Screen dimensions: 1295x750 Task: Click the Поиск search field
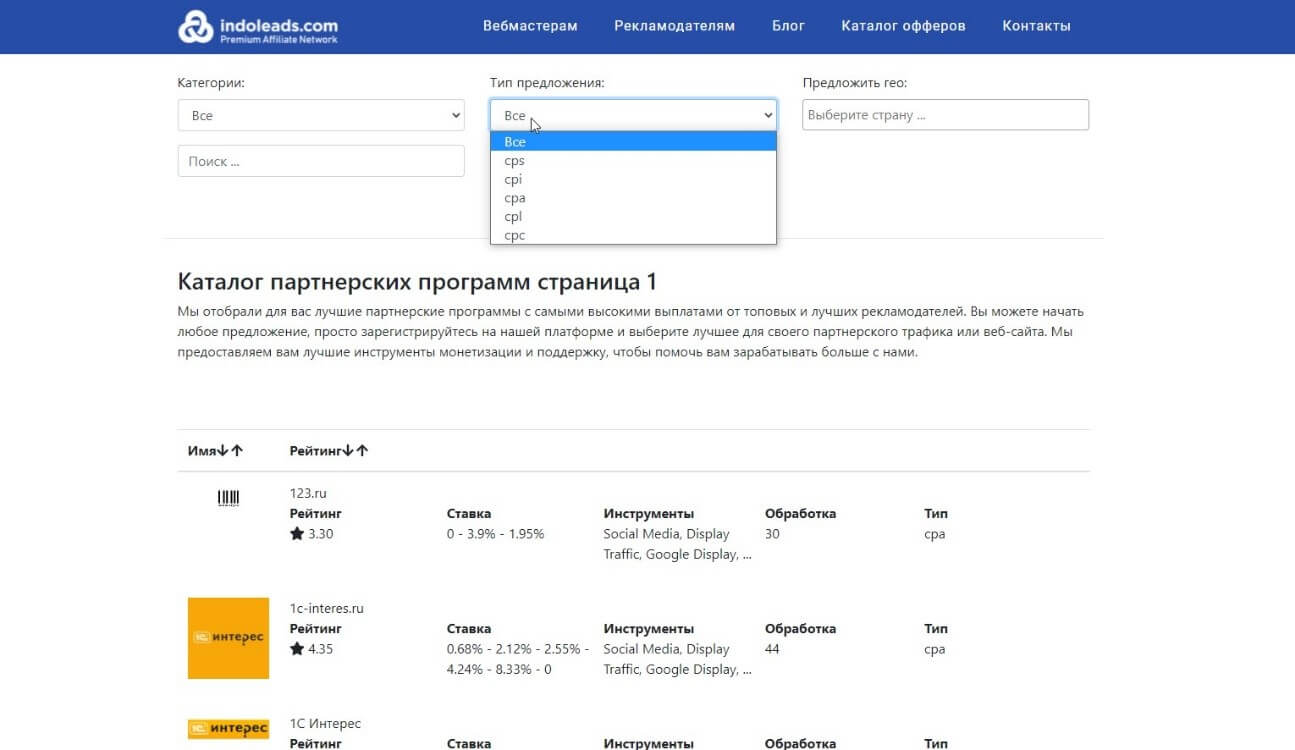pos(321,161)
